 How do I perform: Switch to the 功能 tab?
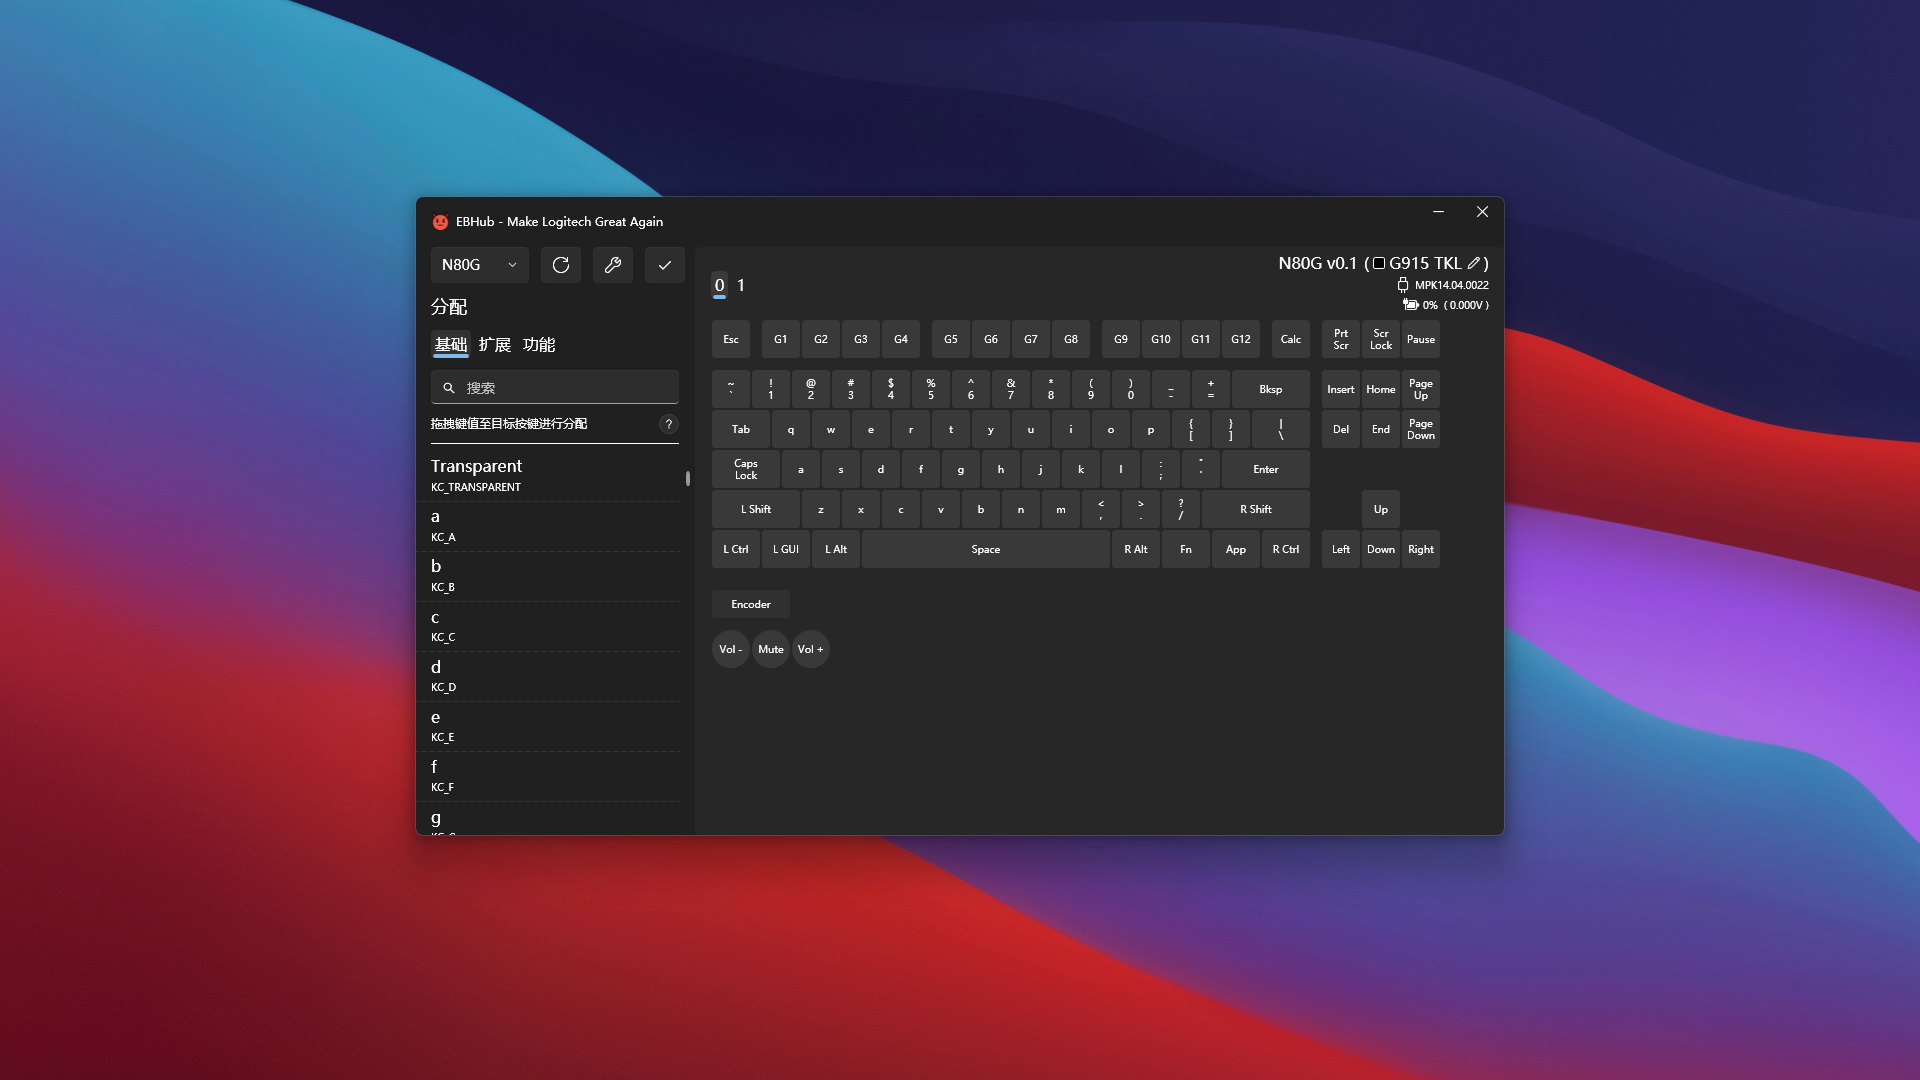click(539, 345)
